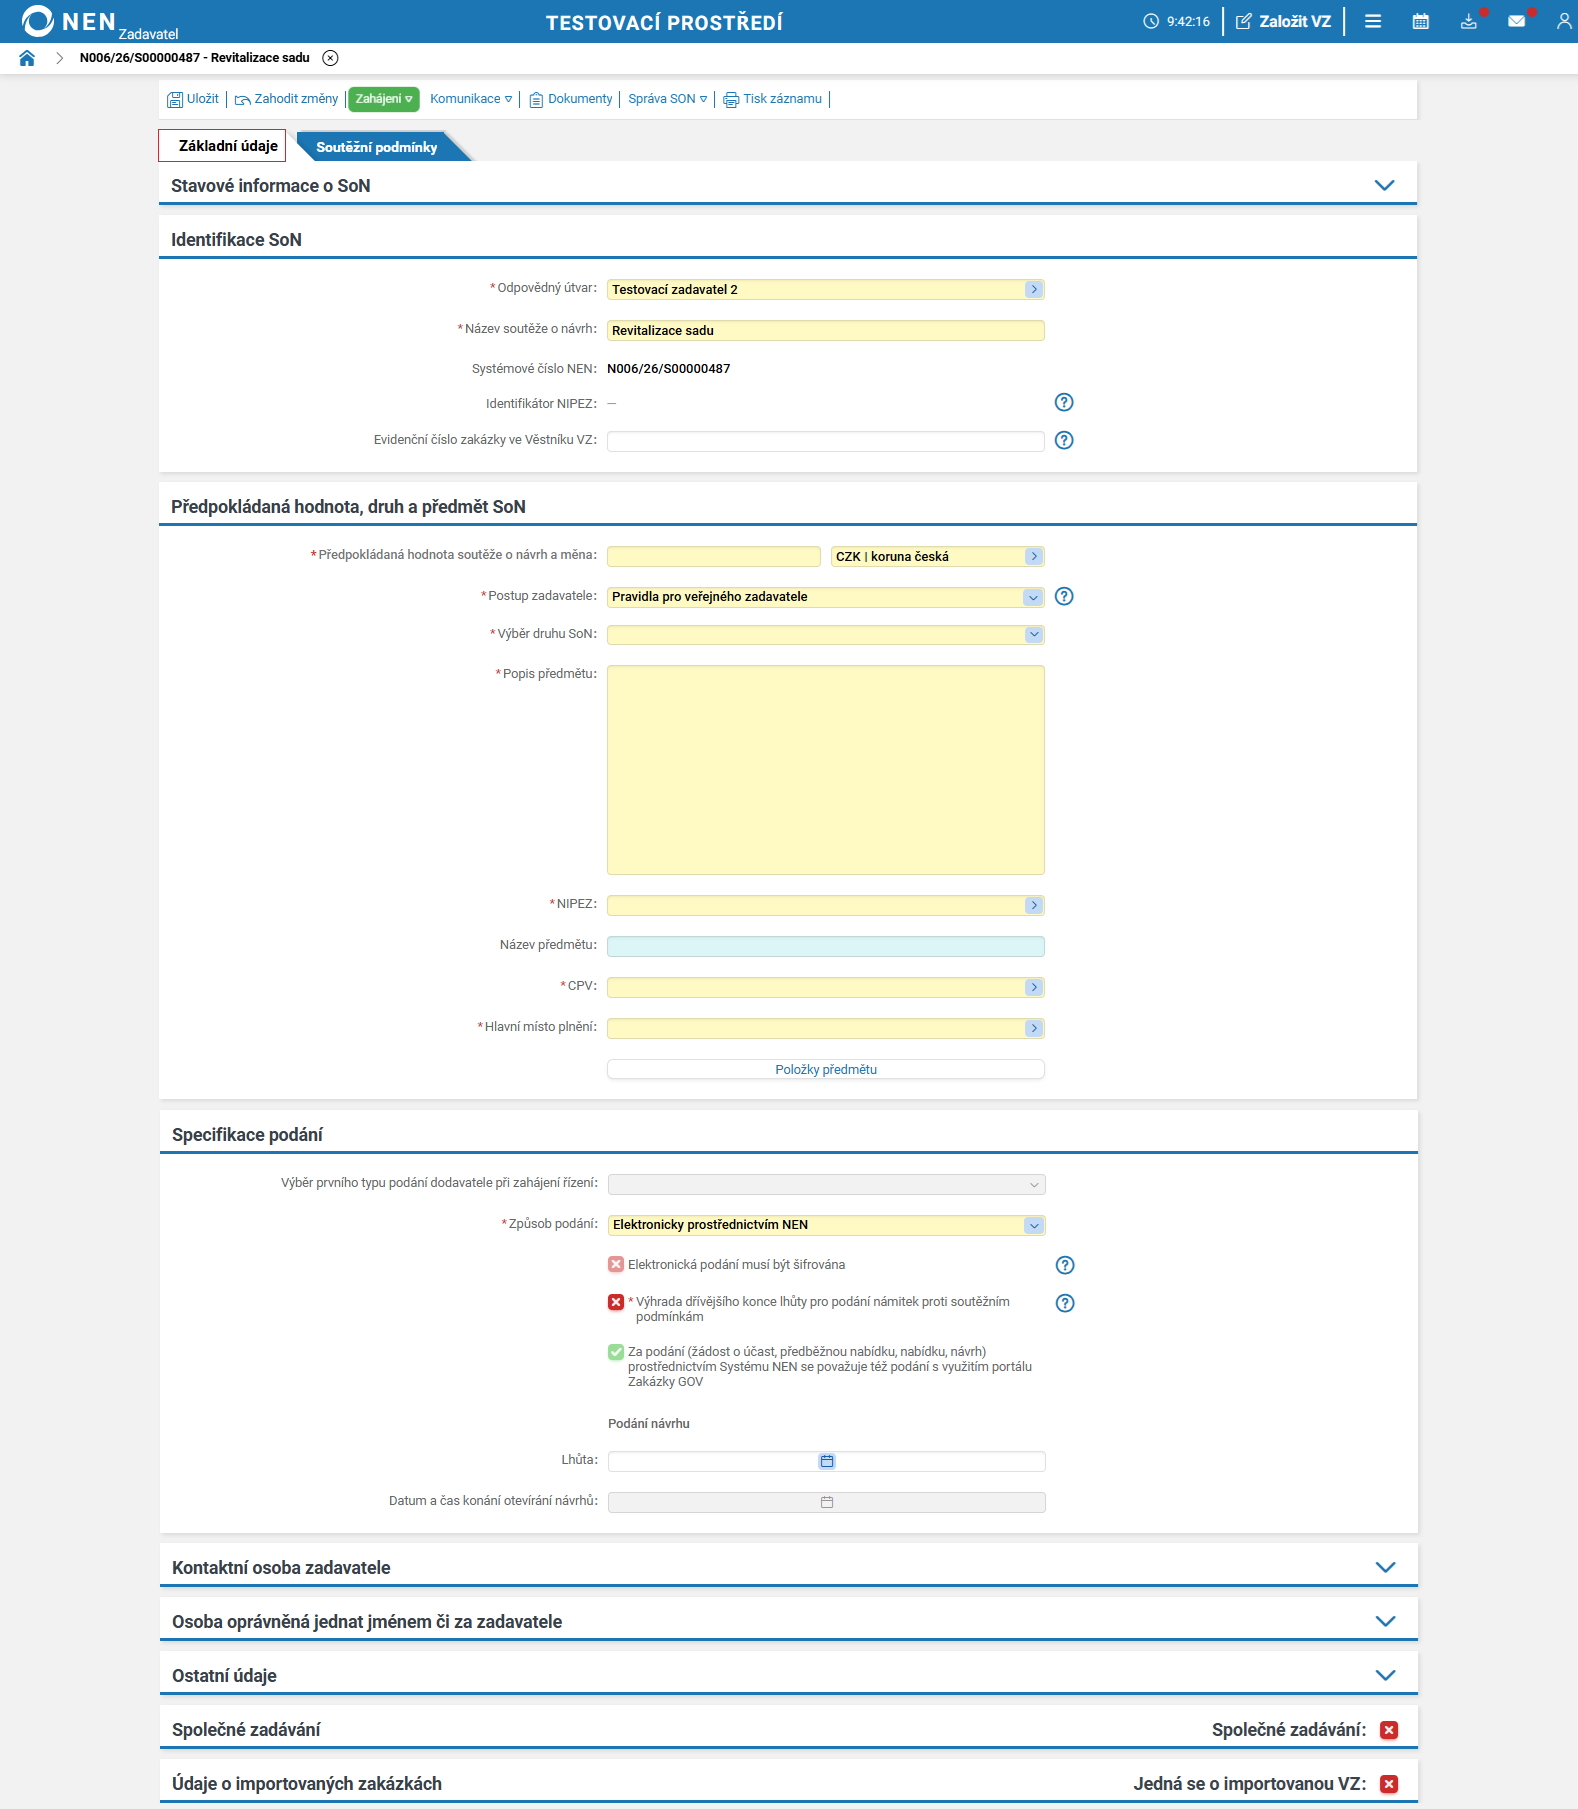Image resolution: width=1578 pixels, height=1809 pixels.
Task: Open the hamburger menu icon
Action: tap(1373, 21)
